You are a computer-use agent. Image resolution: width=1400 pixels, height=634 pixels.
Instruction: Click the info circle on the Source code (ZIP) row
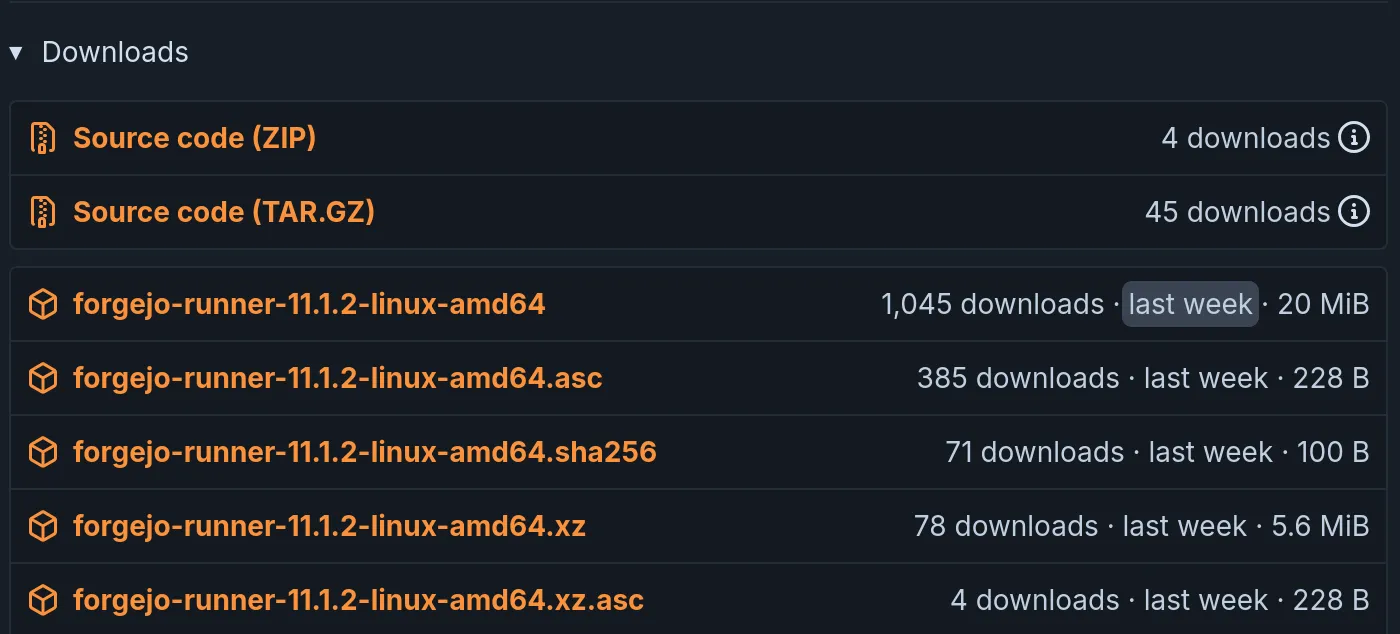pyautogui.click(x=1356, y=137)
